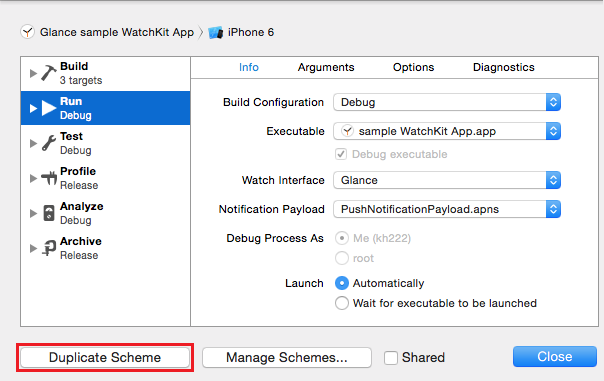This screenshot has width=604, height=381.
Task: Select the Archive clamp icon
Action: tap(49, 248)
